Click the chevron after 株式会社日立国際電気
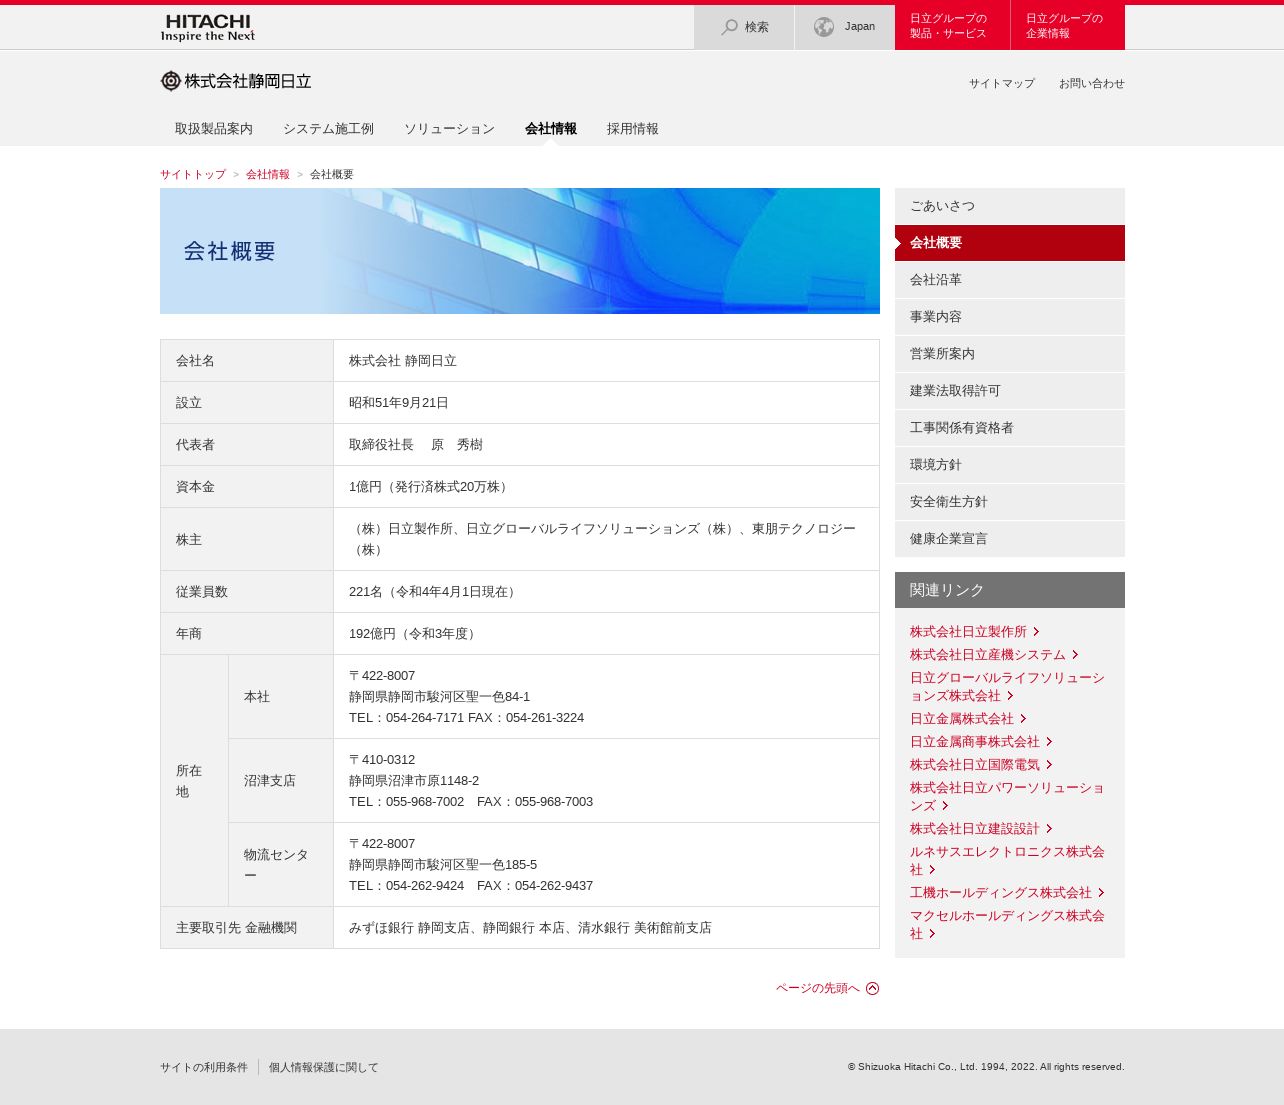 [x=1050, y=765]
